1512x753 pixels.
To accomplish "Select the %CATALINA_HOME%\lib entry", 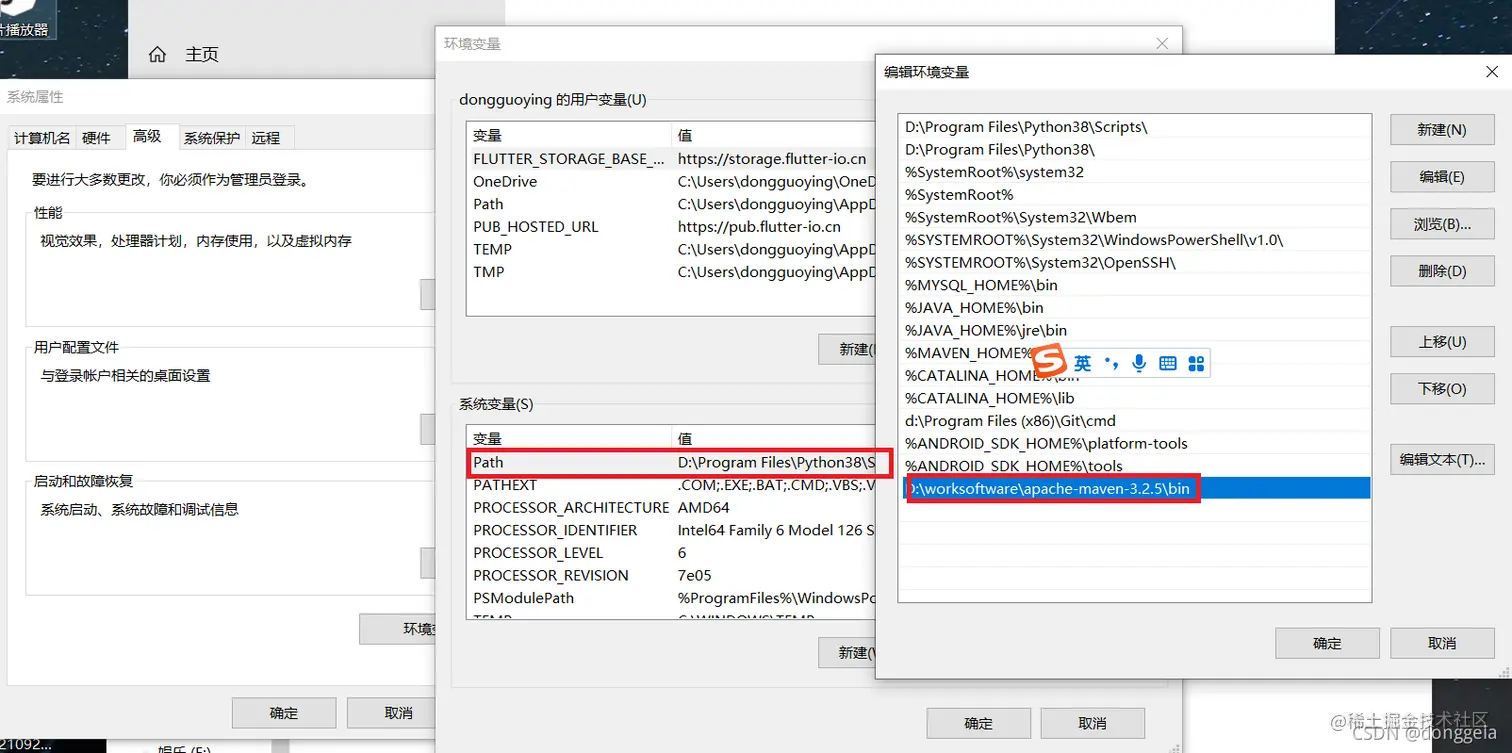I will (x=1134, y=398).
